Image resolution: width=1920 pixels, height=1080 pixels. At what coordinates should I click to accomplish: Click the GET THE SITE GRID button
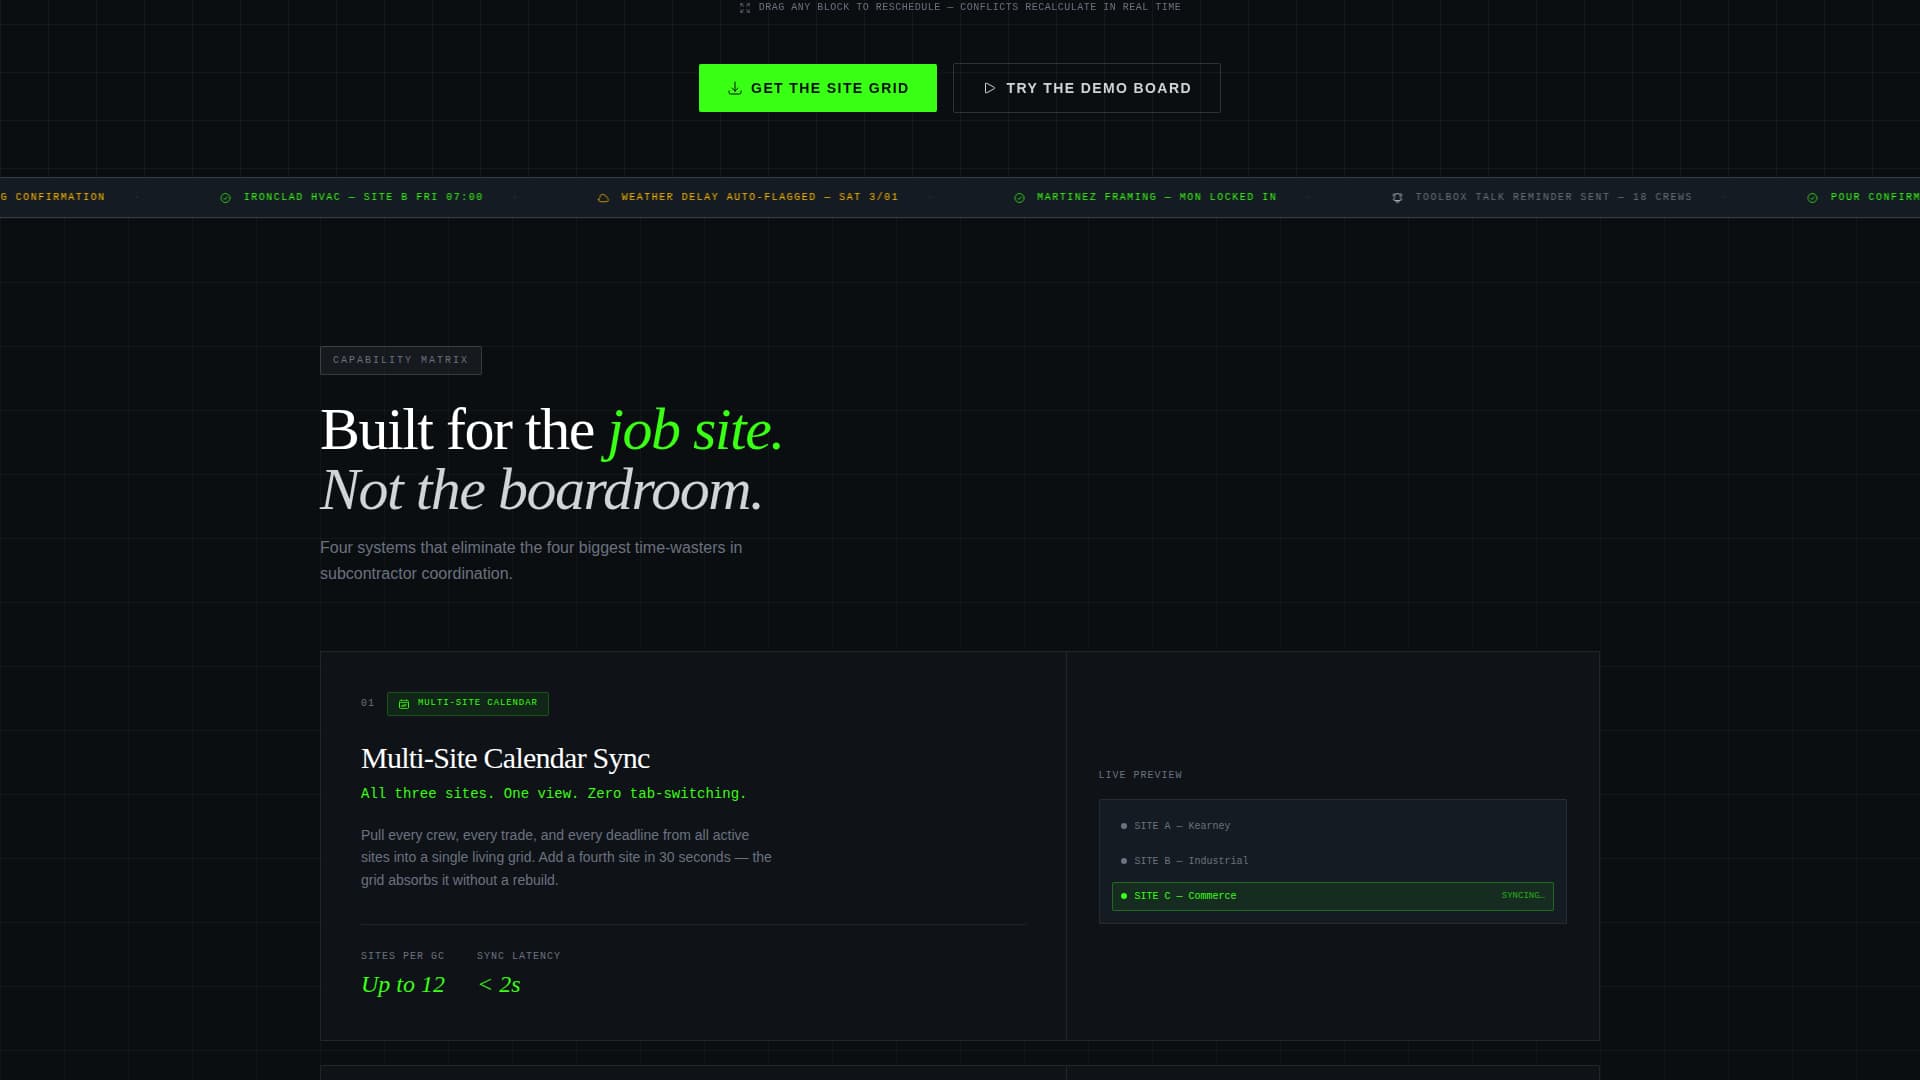tap(817, 88)
